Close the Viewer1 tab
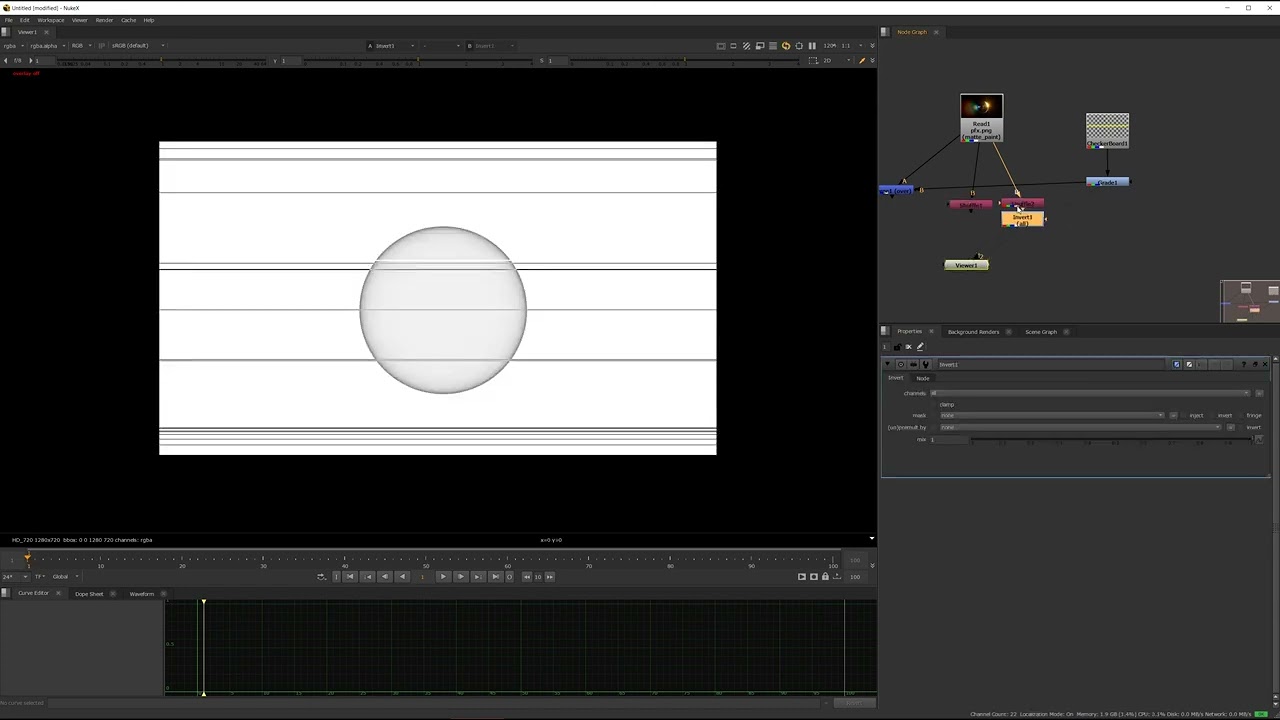Screen dimensions: 1280x720 [46, 32]
